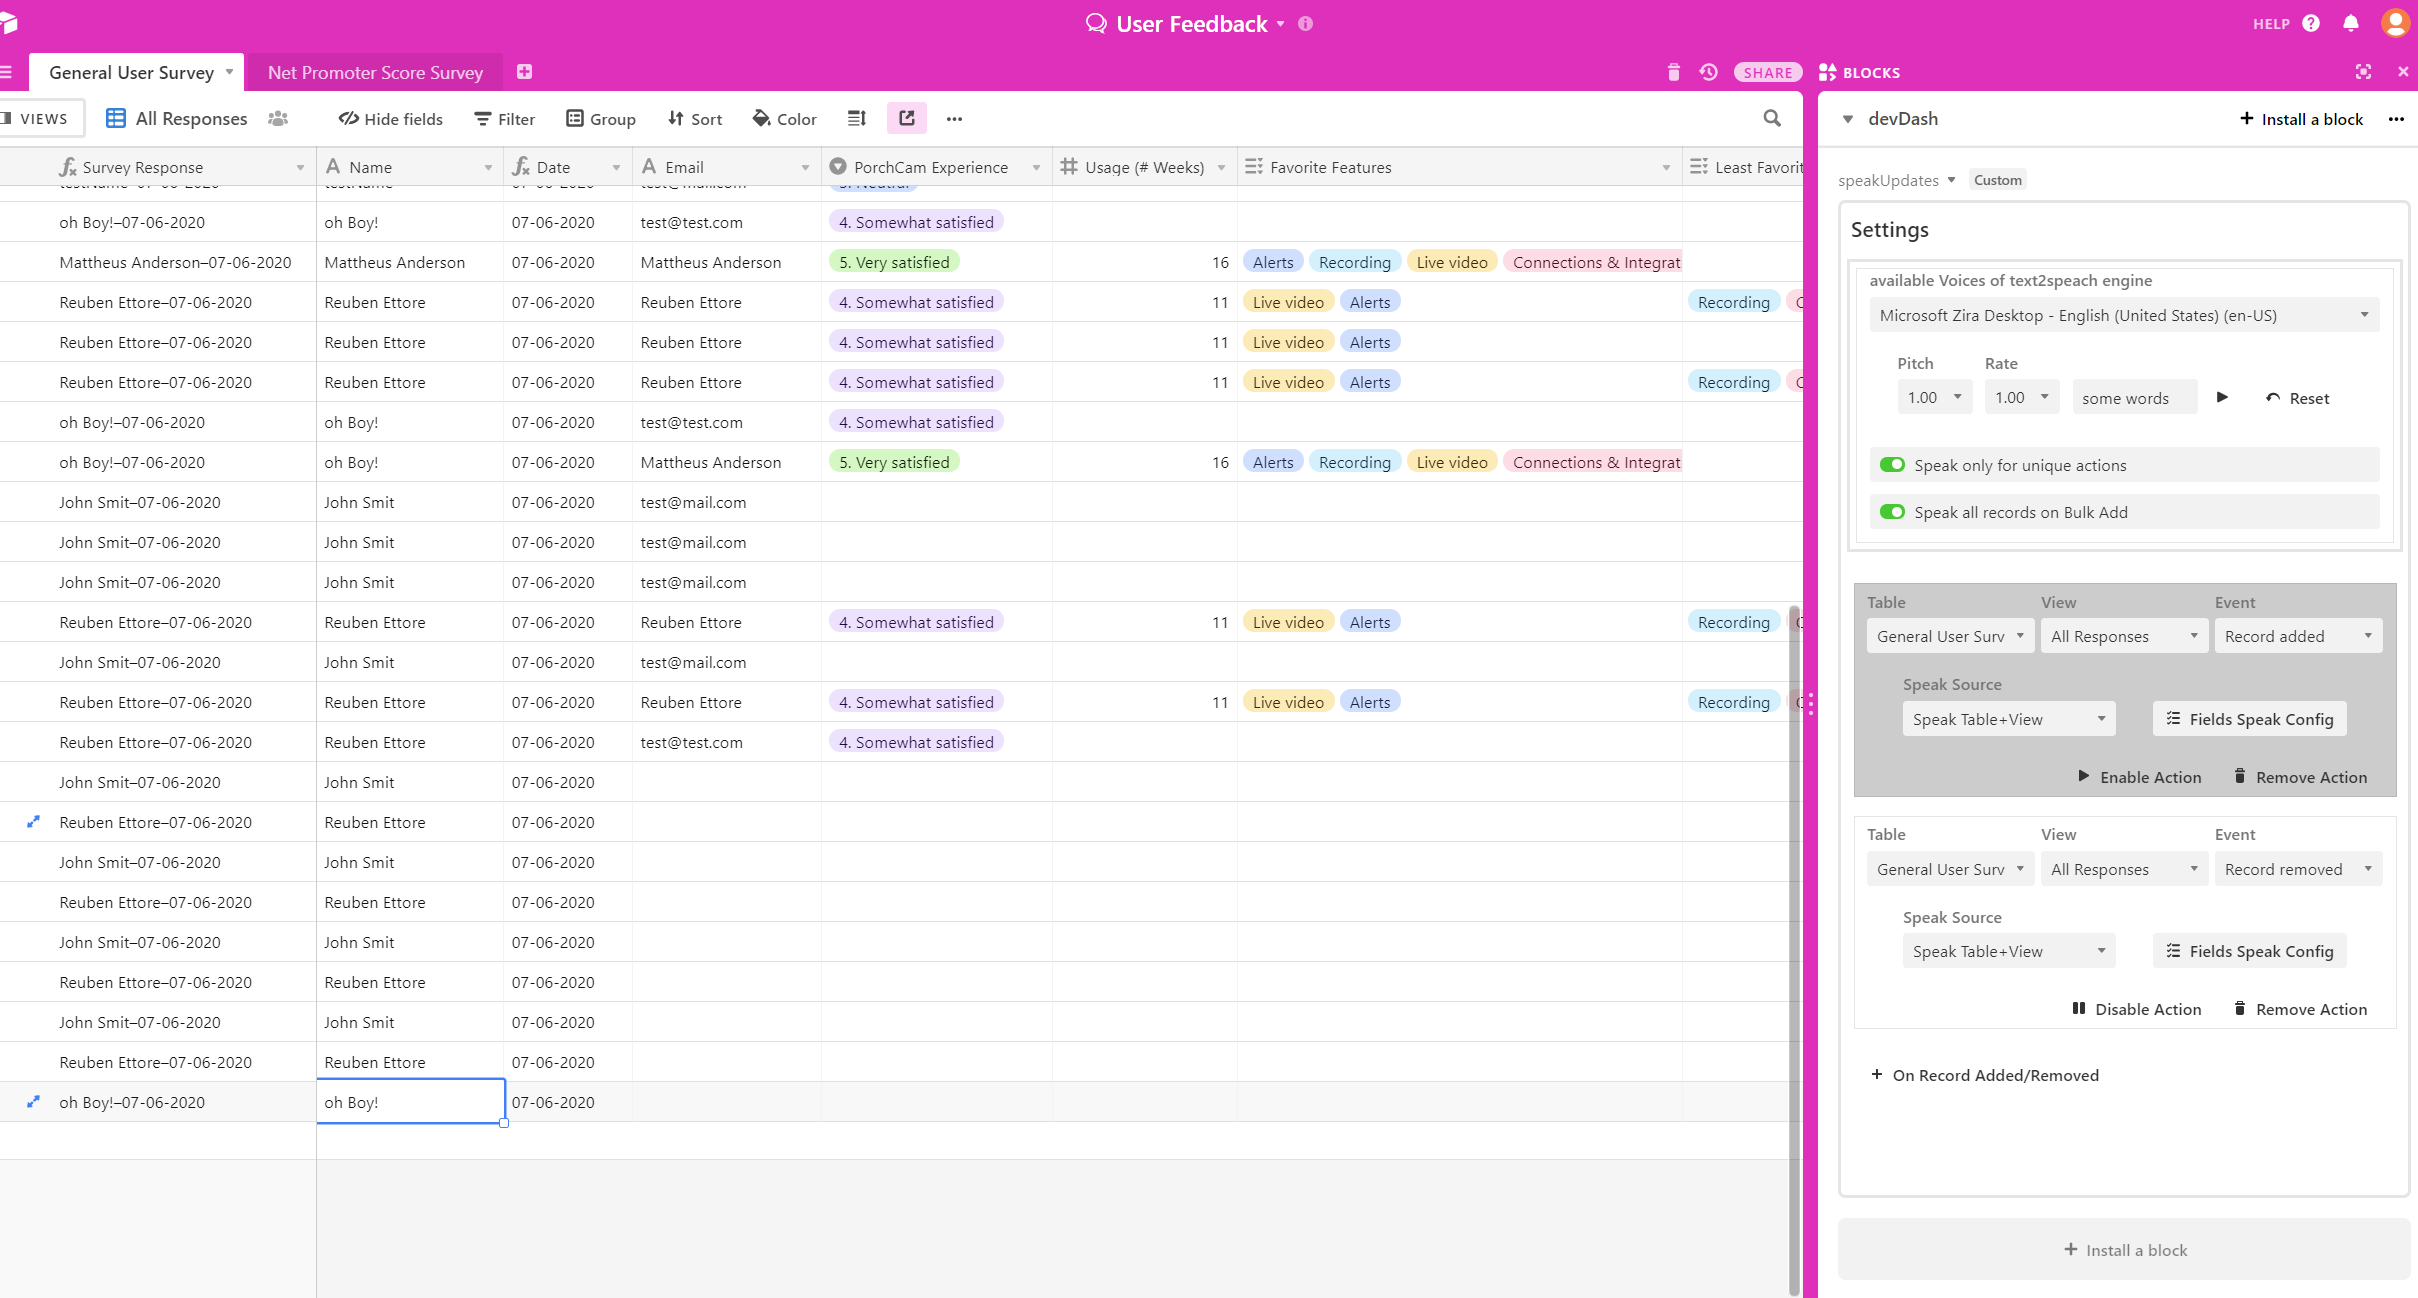This screenshot has height=1298, width=2418.
Task: Click the search magnifier icon in toolbar
Action: click(1771, 119)
